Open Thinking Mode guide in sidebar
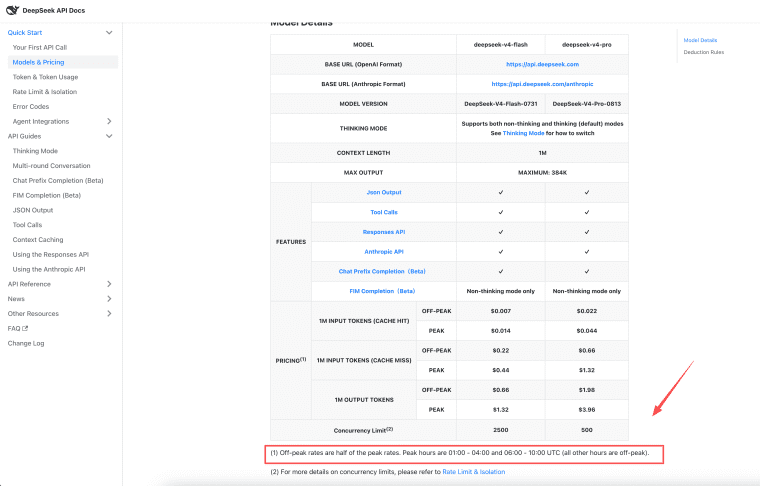 (x=35, y=151)
